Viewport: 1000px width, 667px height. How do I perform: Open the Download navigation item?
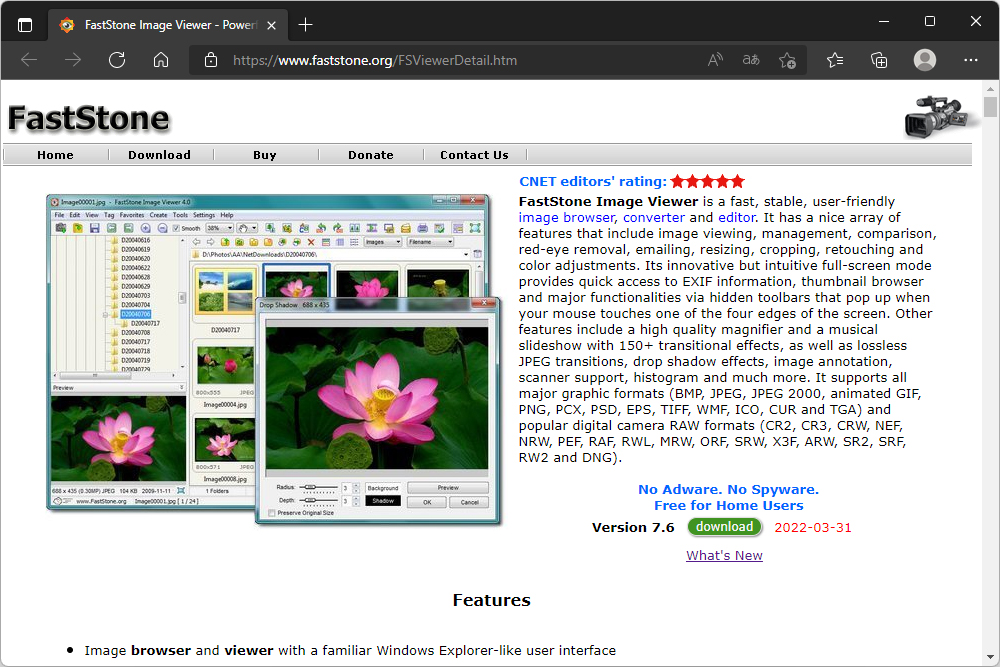pos(159,155)
